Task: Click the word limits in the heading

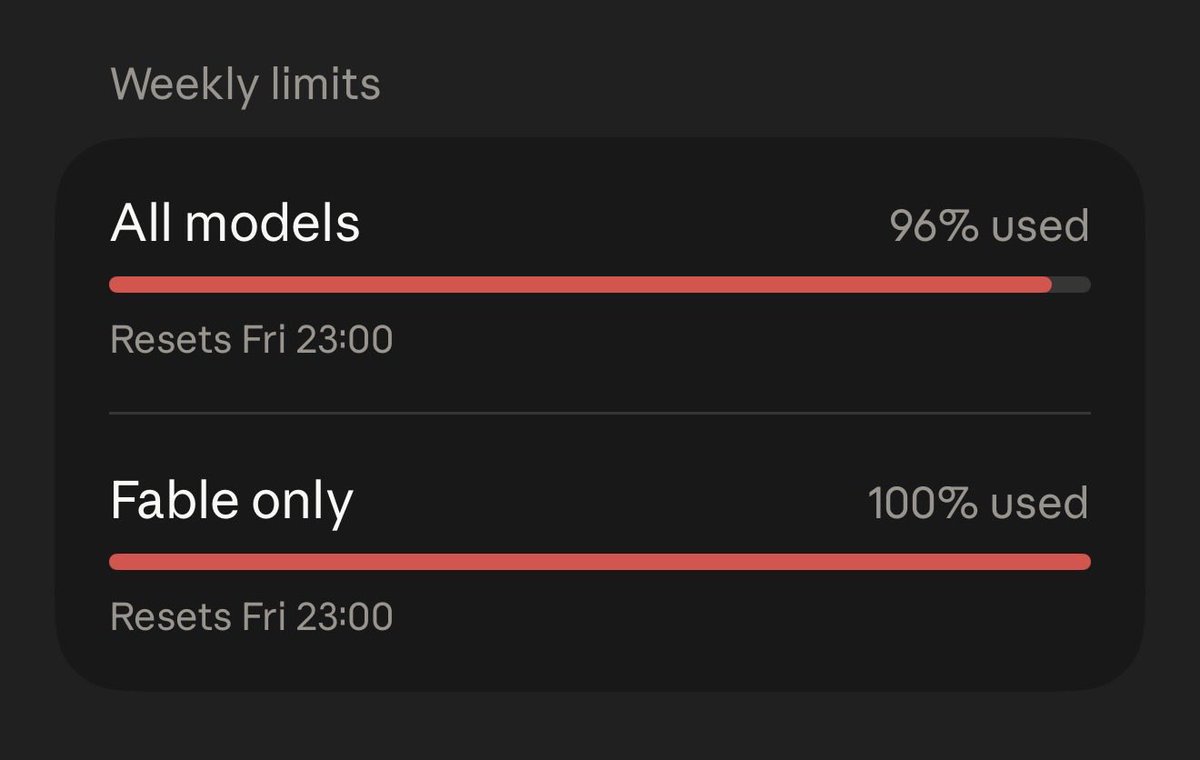Action: tap(326, 84)
